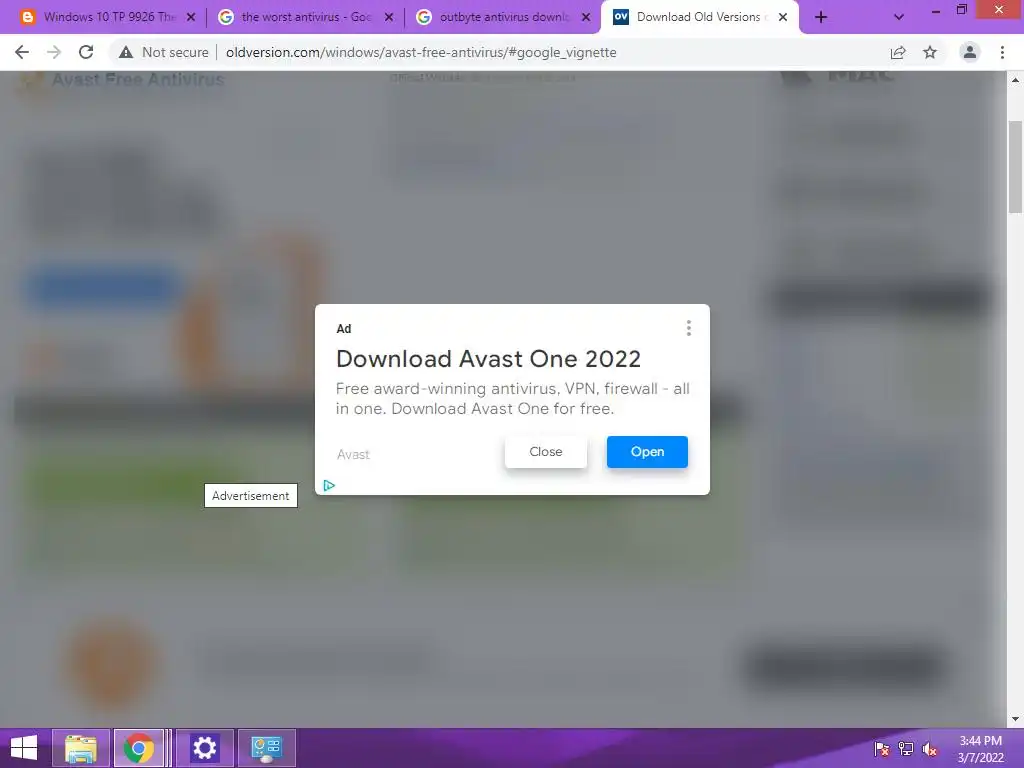
Task: Click the forward navigation arrow
Action: [54, 52]
